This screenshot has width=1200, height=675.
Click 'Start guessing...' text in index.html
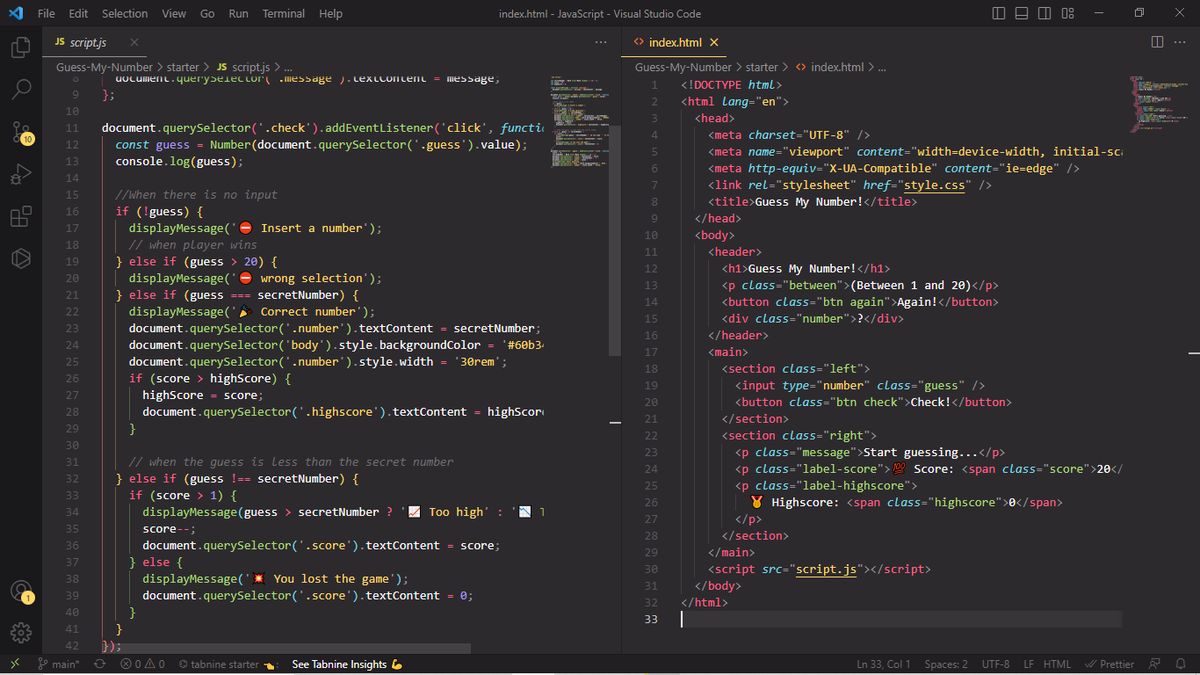click(x=922, y=452)
